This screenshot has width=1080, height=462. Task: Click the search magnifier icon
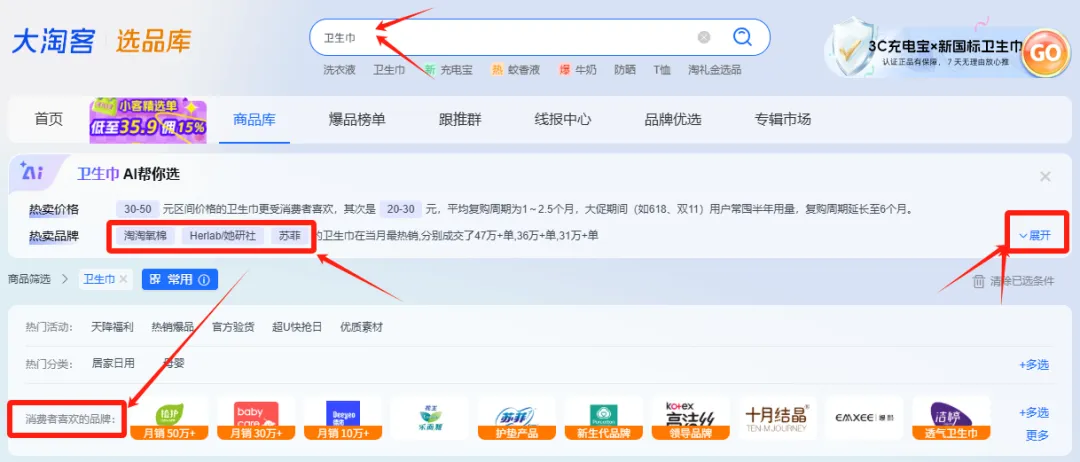click(741, 36)
